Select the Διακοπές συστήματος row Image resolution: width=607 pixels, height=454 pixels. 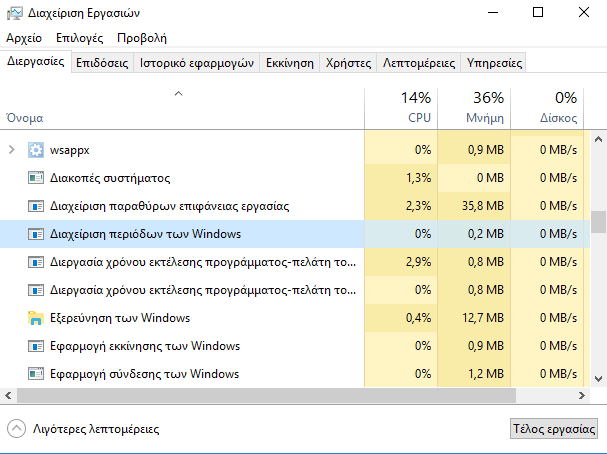click(x=295, y=178)
